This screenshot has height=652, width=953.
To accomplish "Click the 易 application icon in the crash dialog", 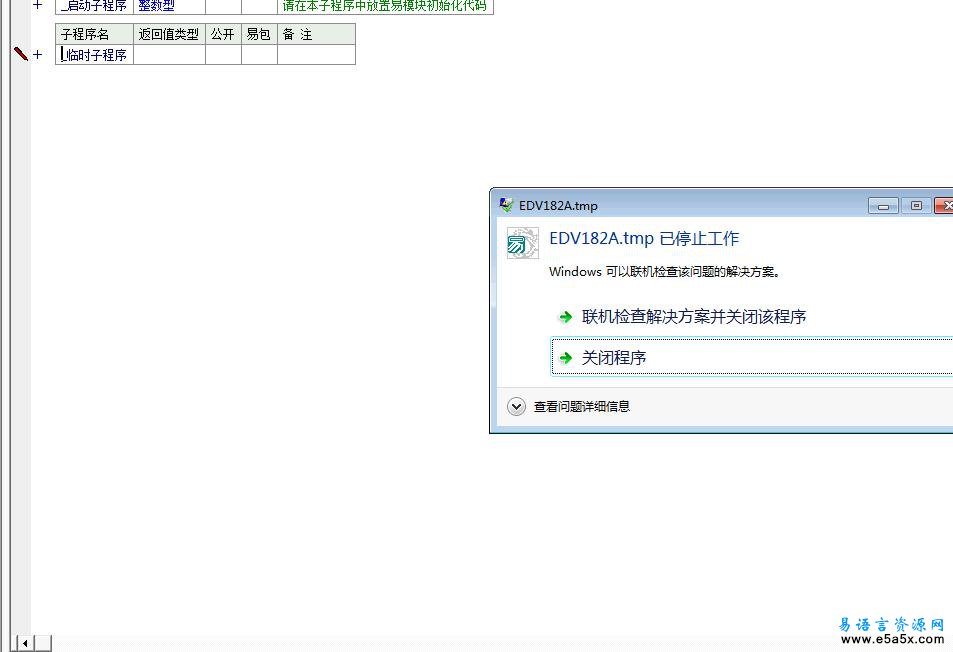I will tap(522, 243).
